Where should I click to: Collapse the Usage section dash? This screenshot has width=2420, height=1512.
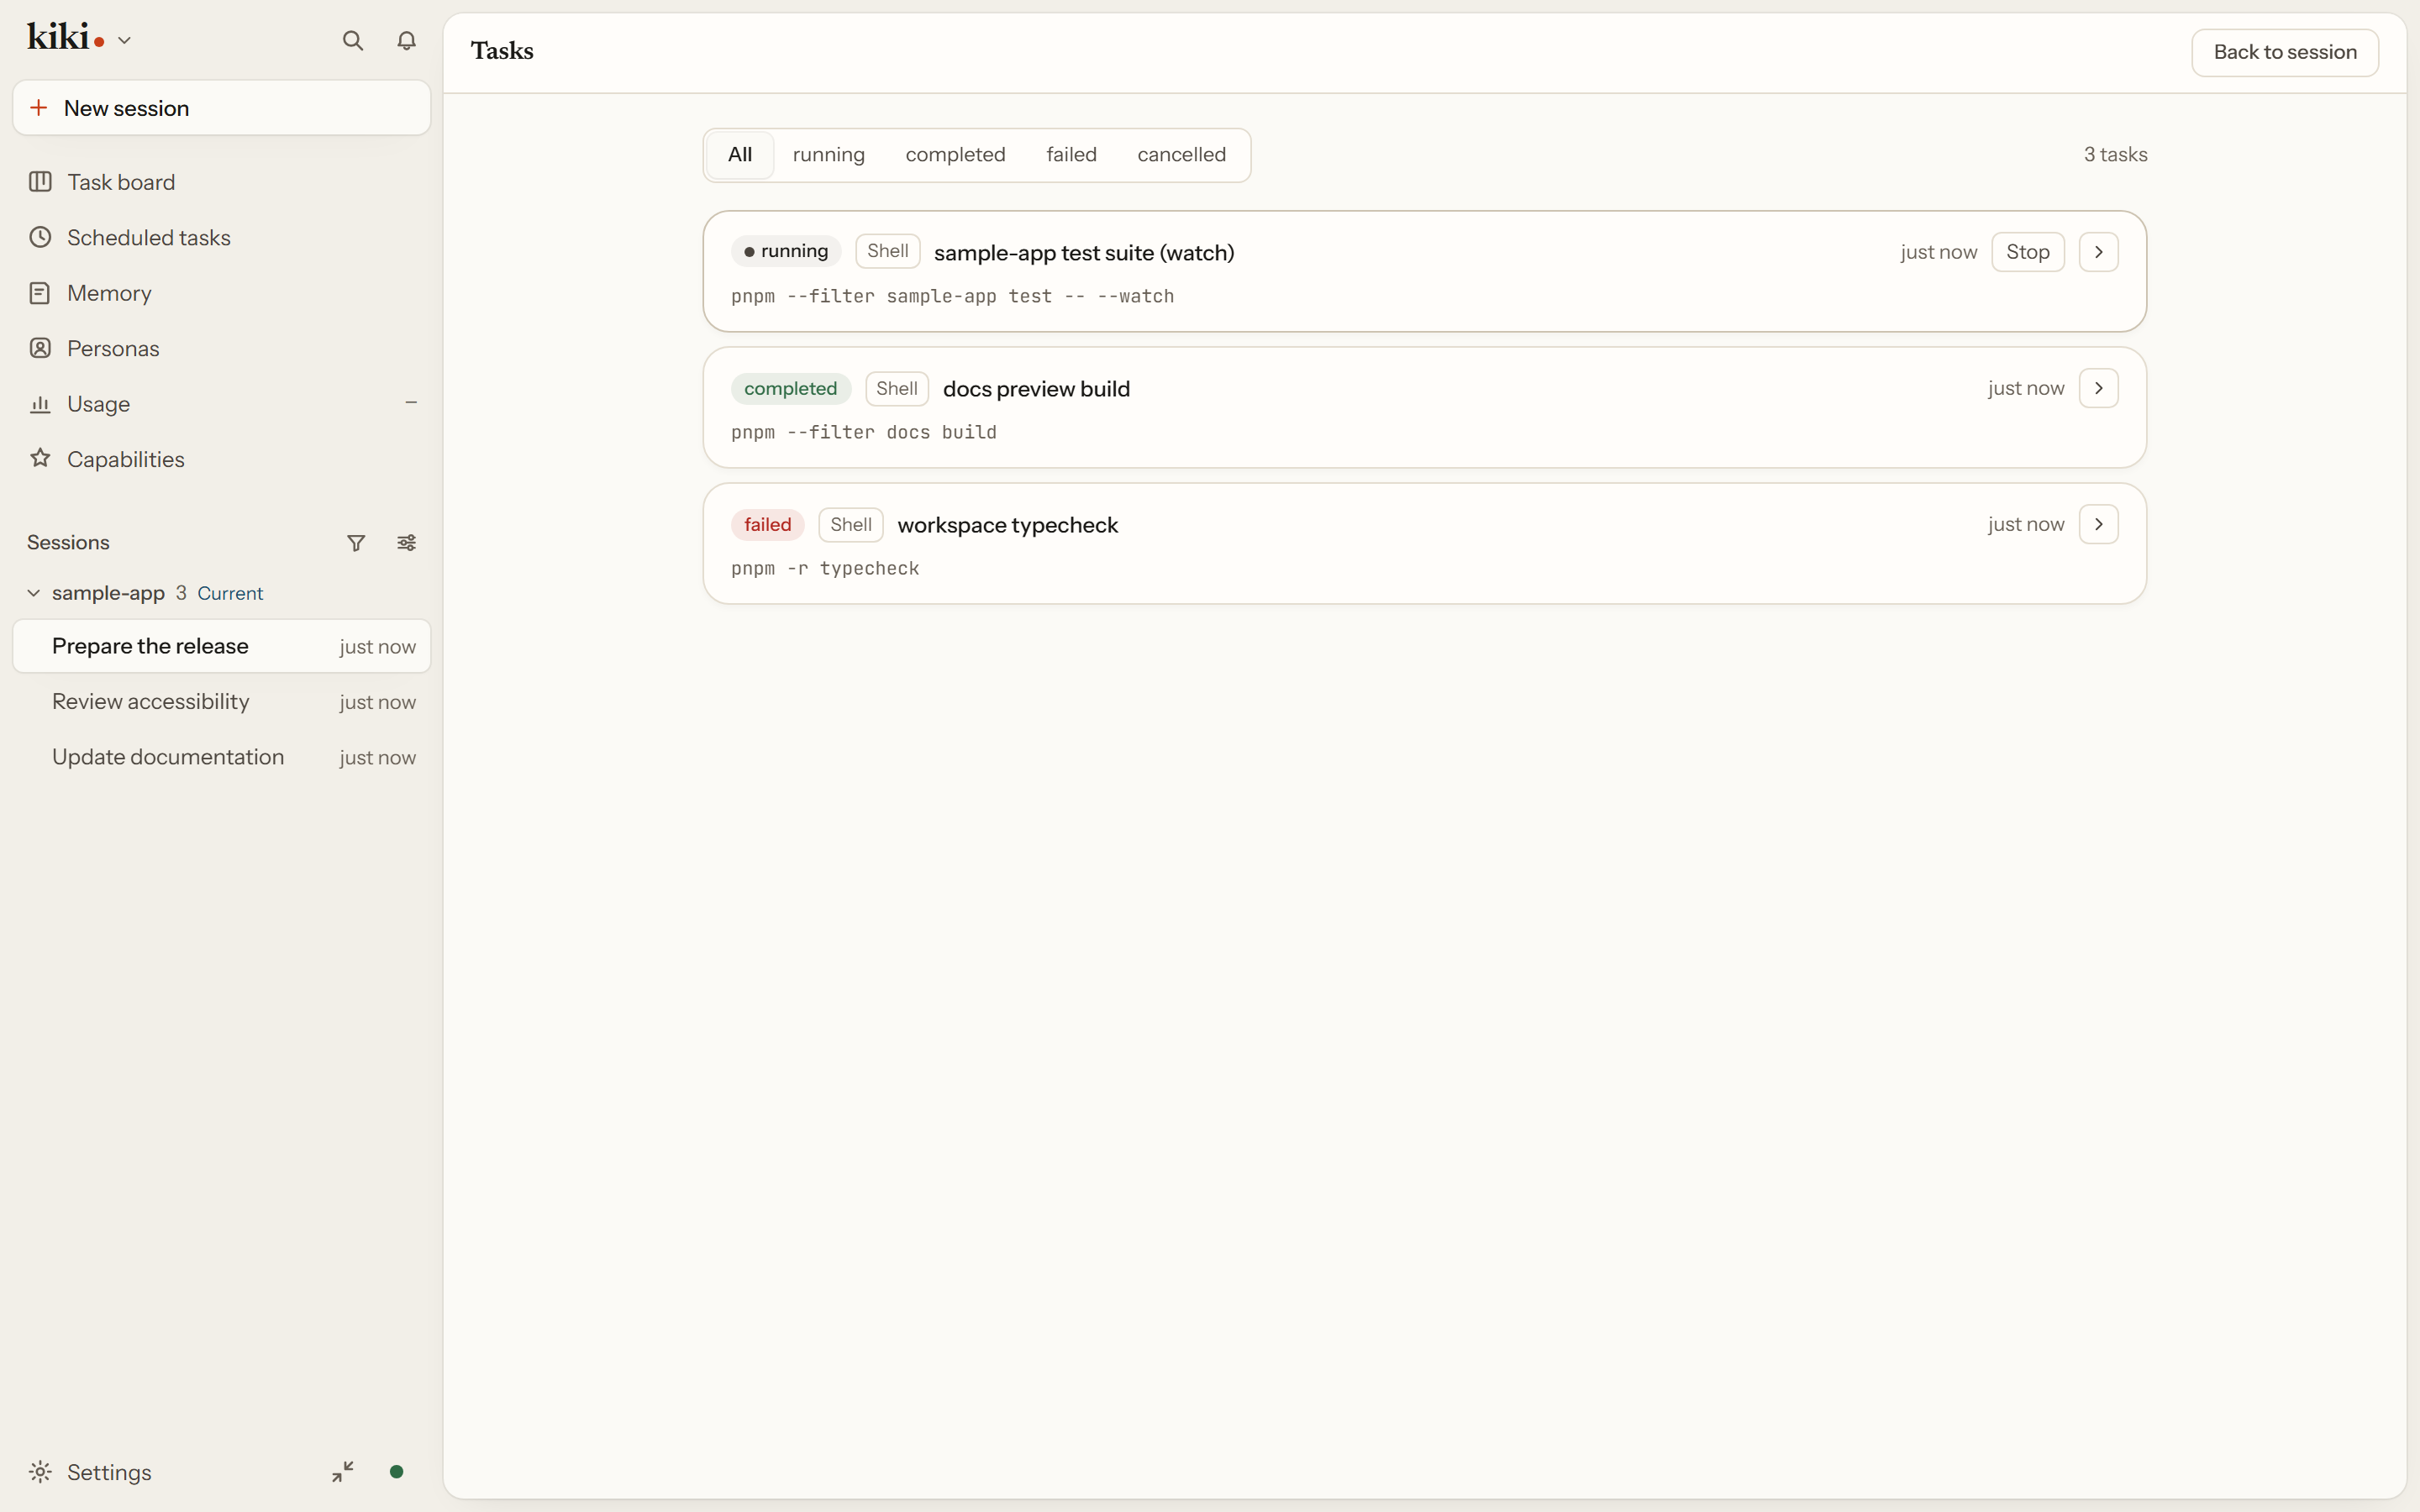tap(411, 403)
